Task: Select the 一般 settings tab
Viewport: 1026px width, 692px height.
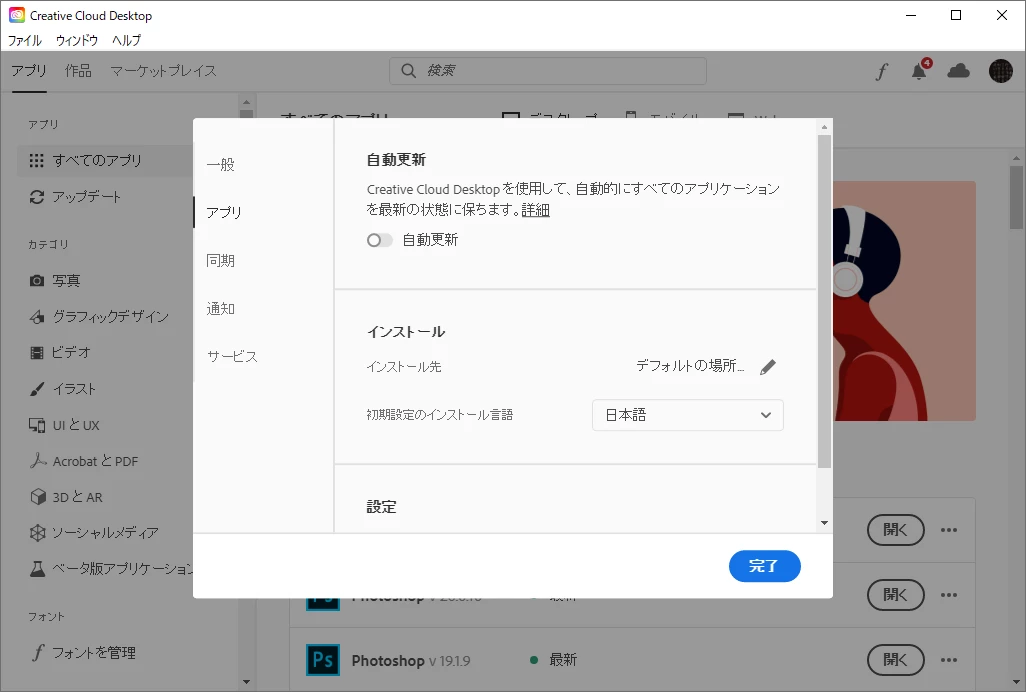Action: [x=221, y=164]
